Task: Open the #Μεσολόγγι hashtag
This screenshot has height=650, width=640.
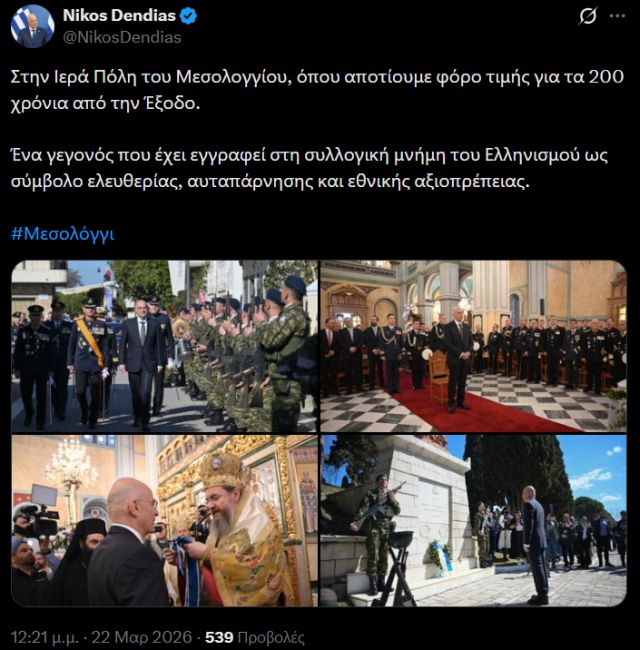Action: click(63, 234)
